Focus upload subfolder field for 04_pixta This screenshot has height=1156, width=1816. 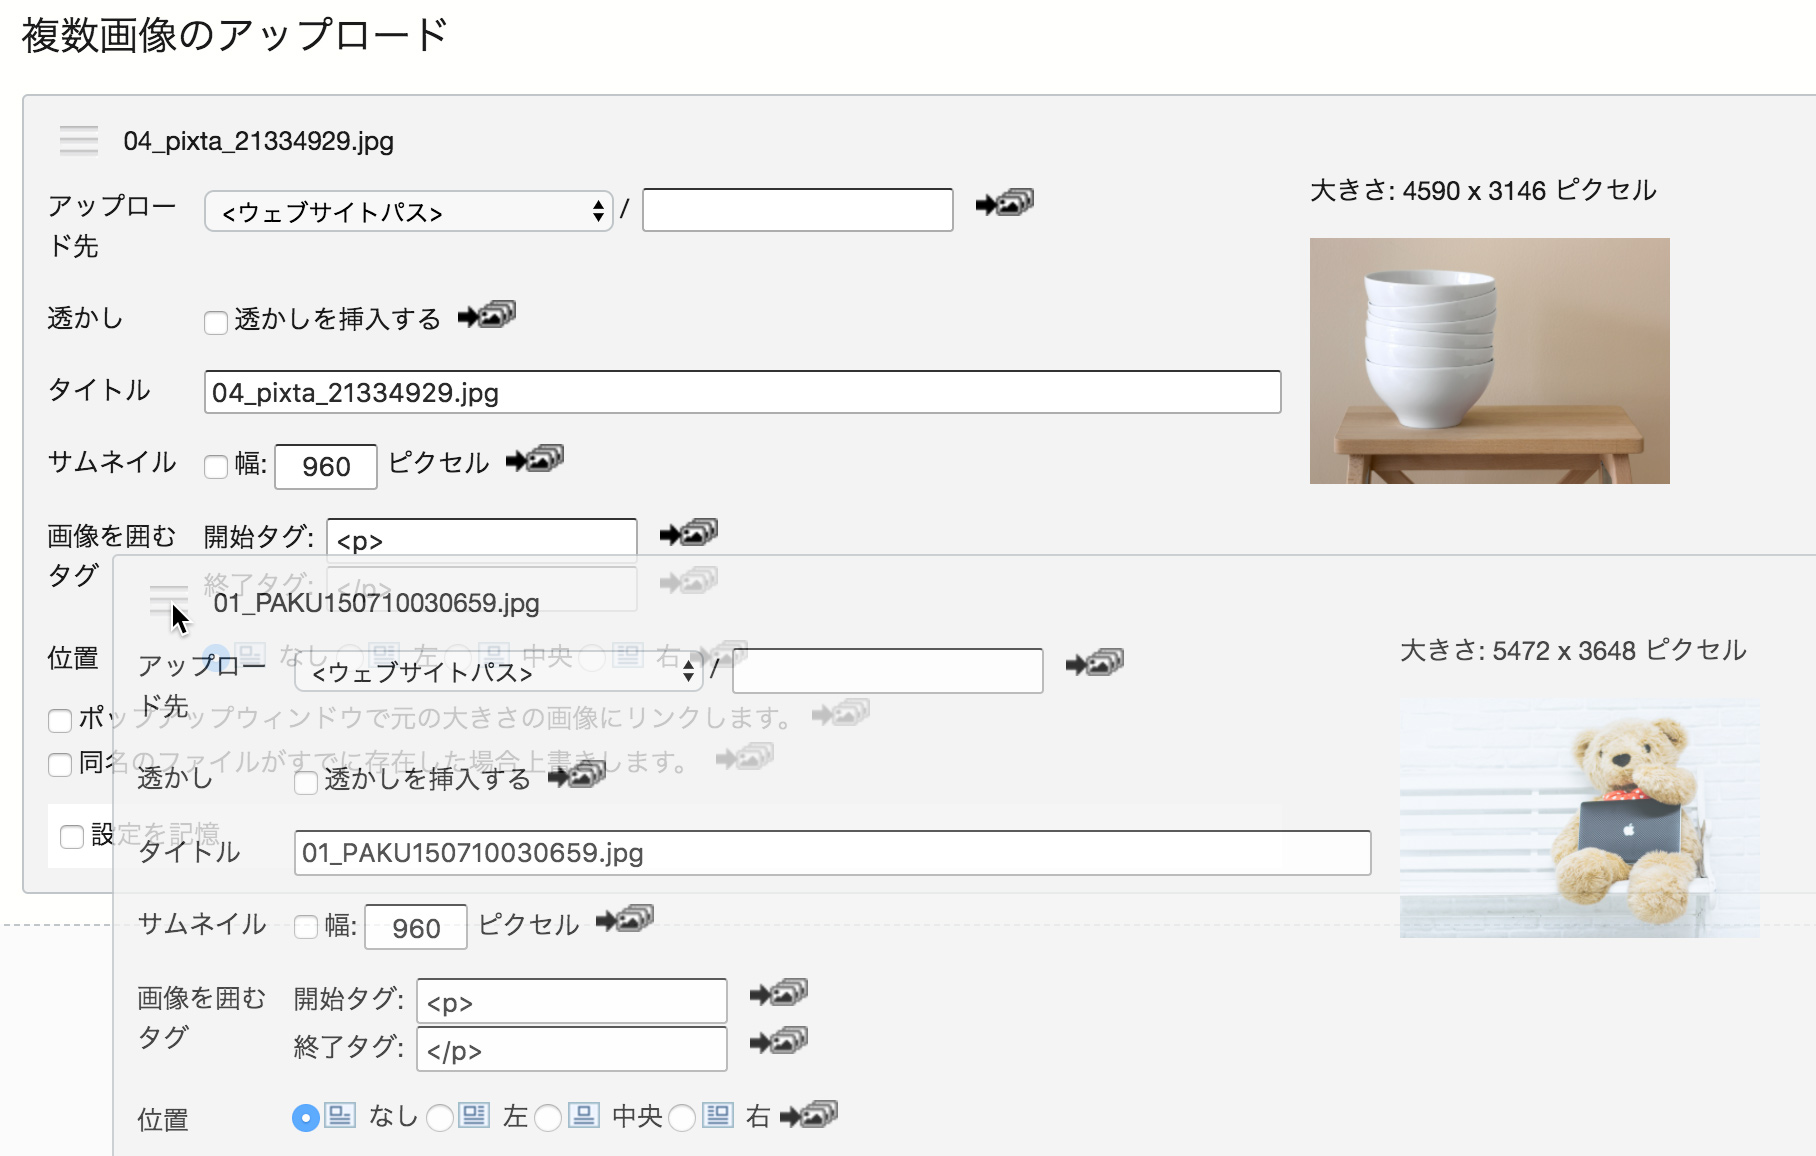pos(798,210)
